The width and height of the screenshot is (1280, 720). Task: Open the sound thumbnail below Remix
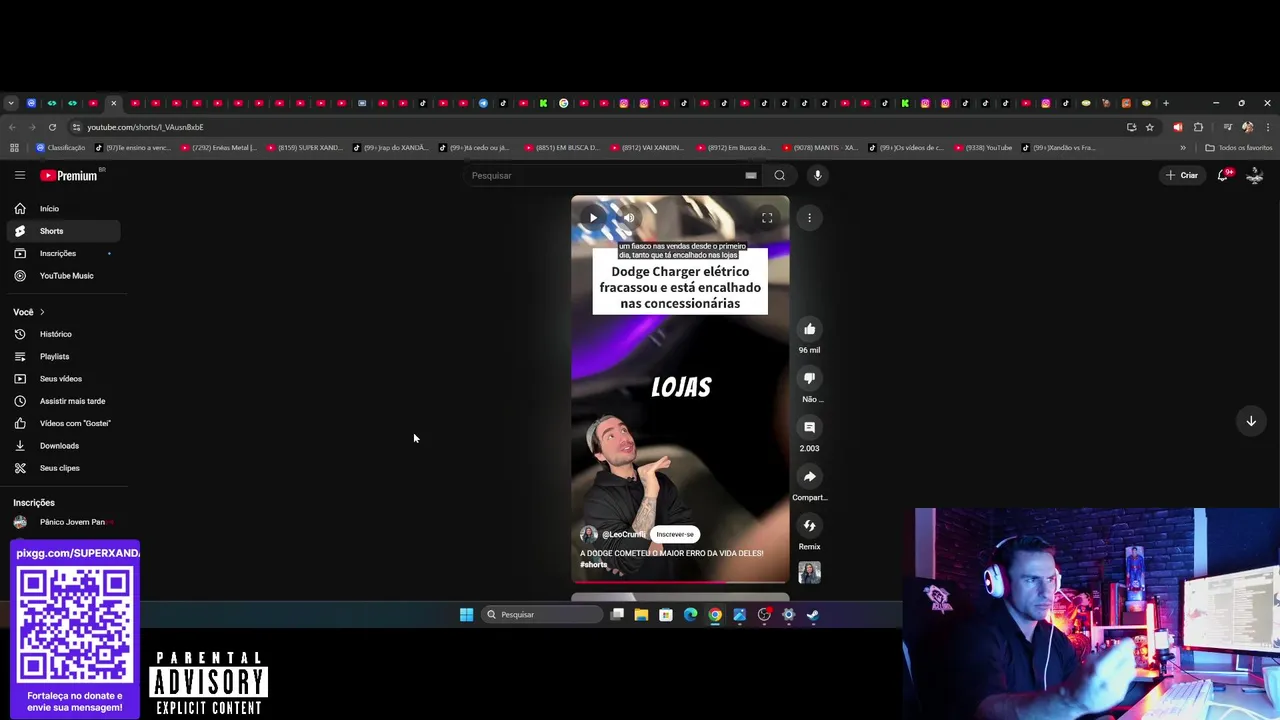point(809,572)
